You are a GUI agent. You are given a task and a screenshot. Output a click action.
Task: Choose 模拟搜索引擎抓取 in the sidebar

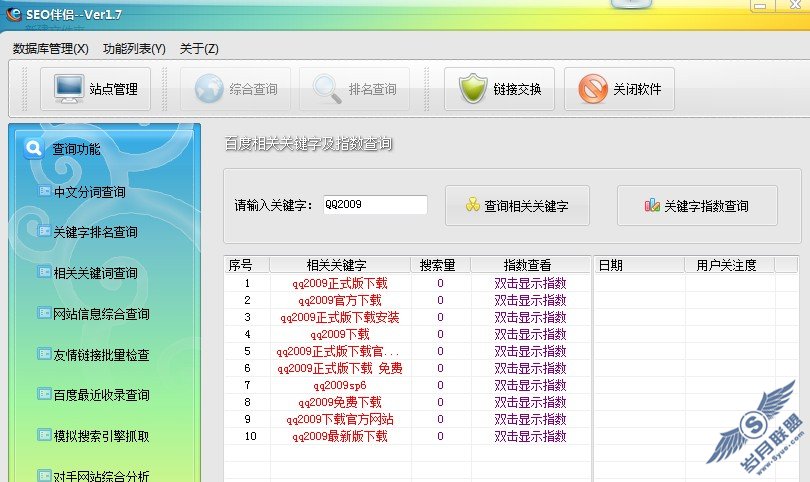coord(101,435)
